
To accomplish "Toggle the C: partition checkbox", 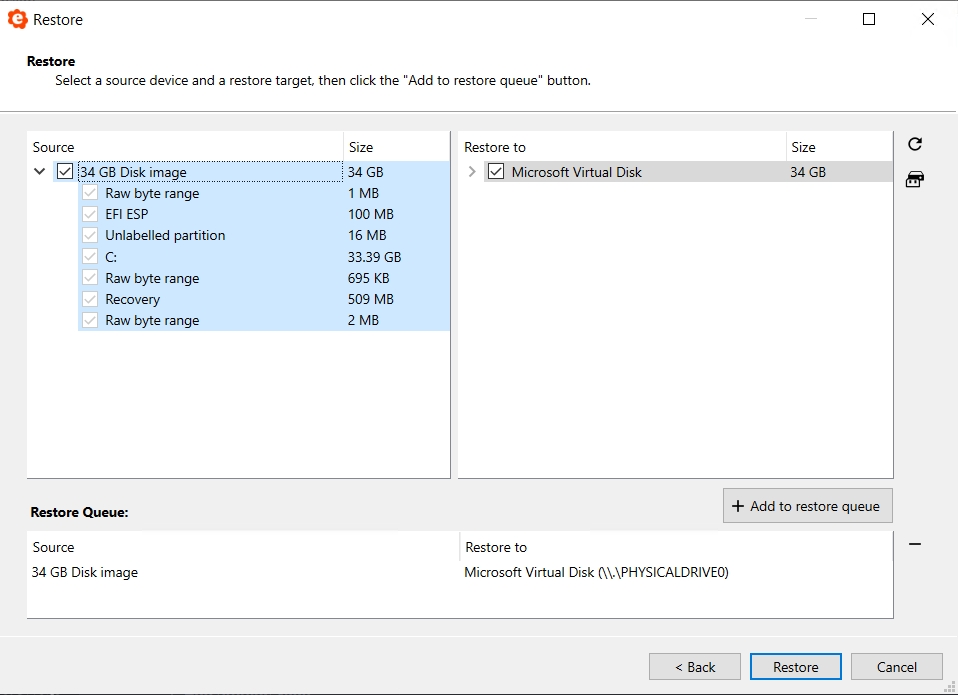I will (x=90, y=257).
